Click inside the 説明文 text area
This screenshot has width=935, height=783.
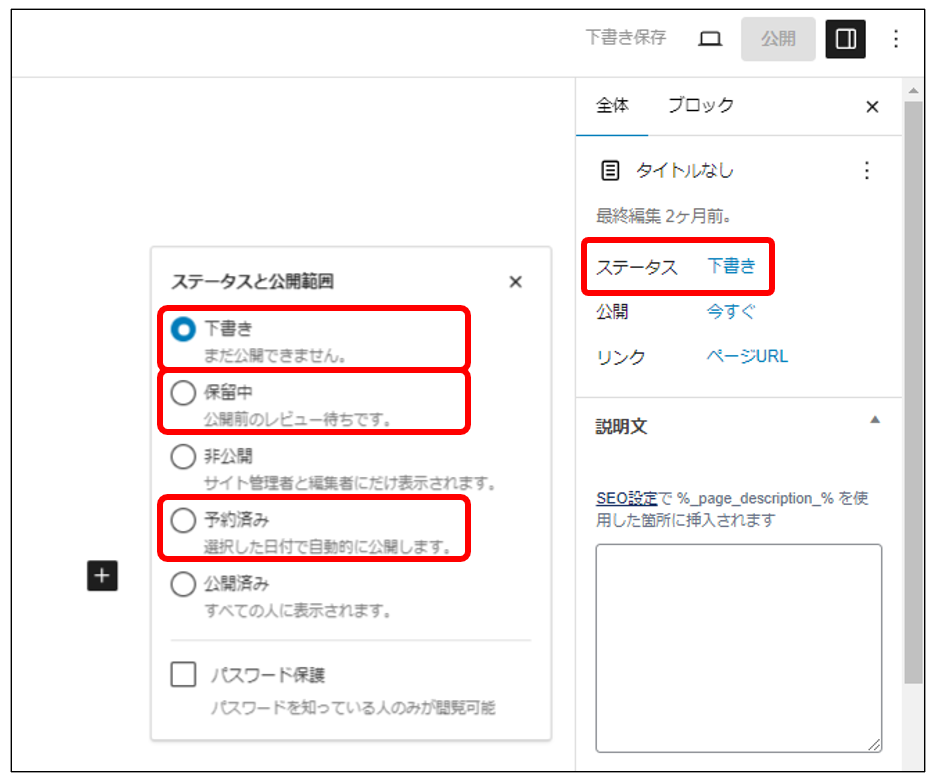click(738, 647)
